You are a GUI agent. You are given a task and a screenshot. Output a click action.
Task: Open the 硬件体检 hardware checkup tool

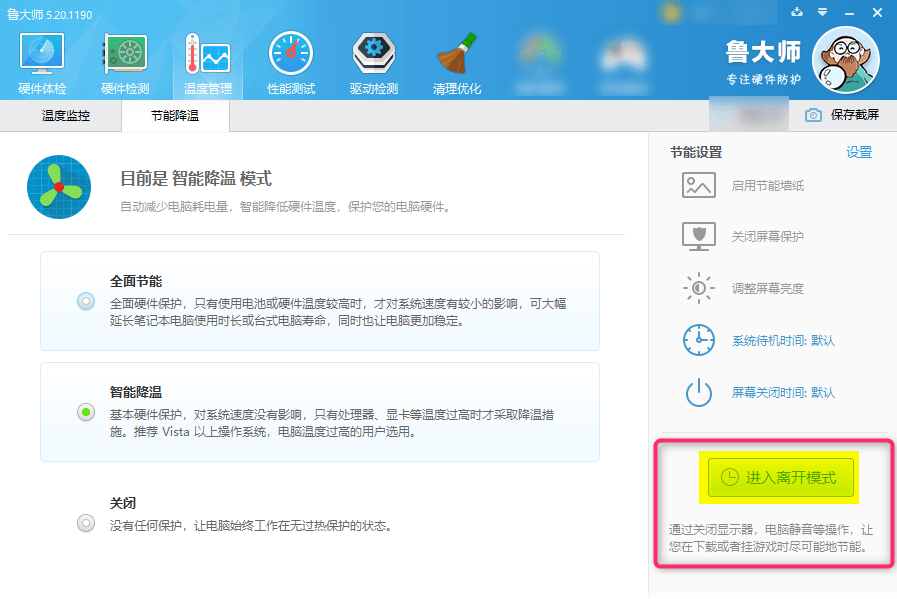(x=42, y=64)
